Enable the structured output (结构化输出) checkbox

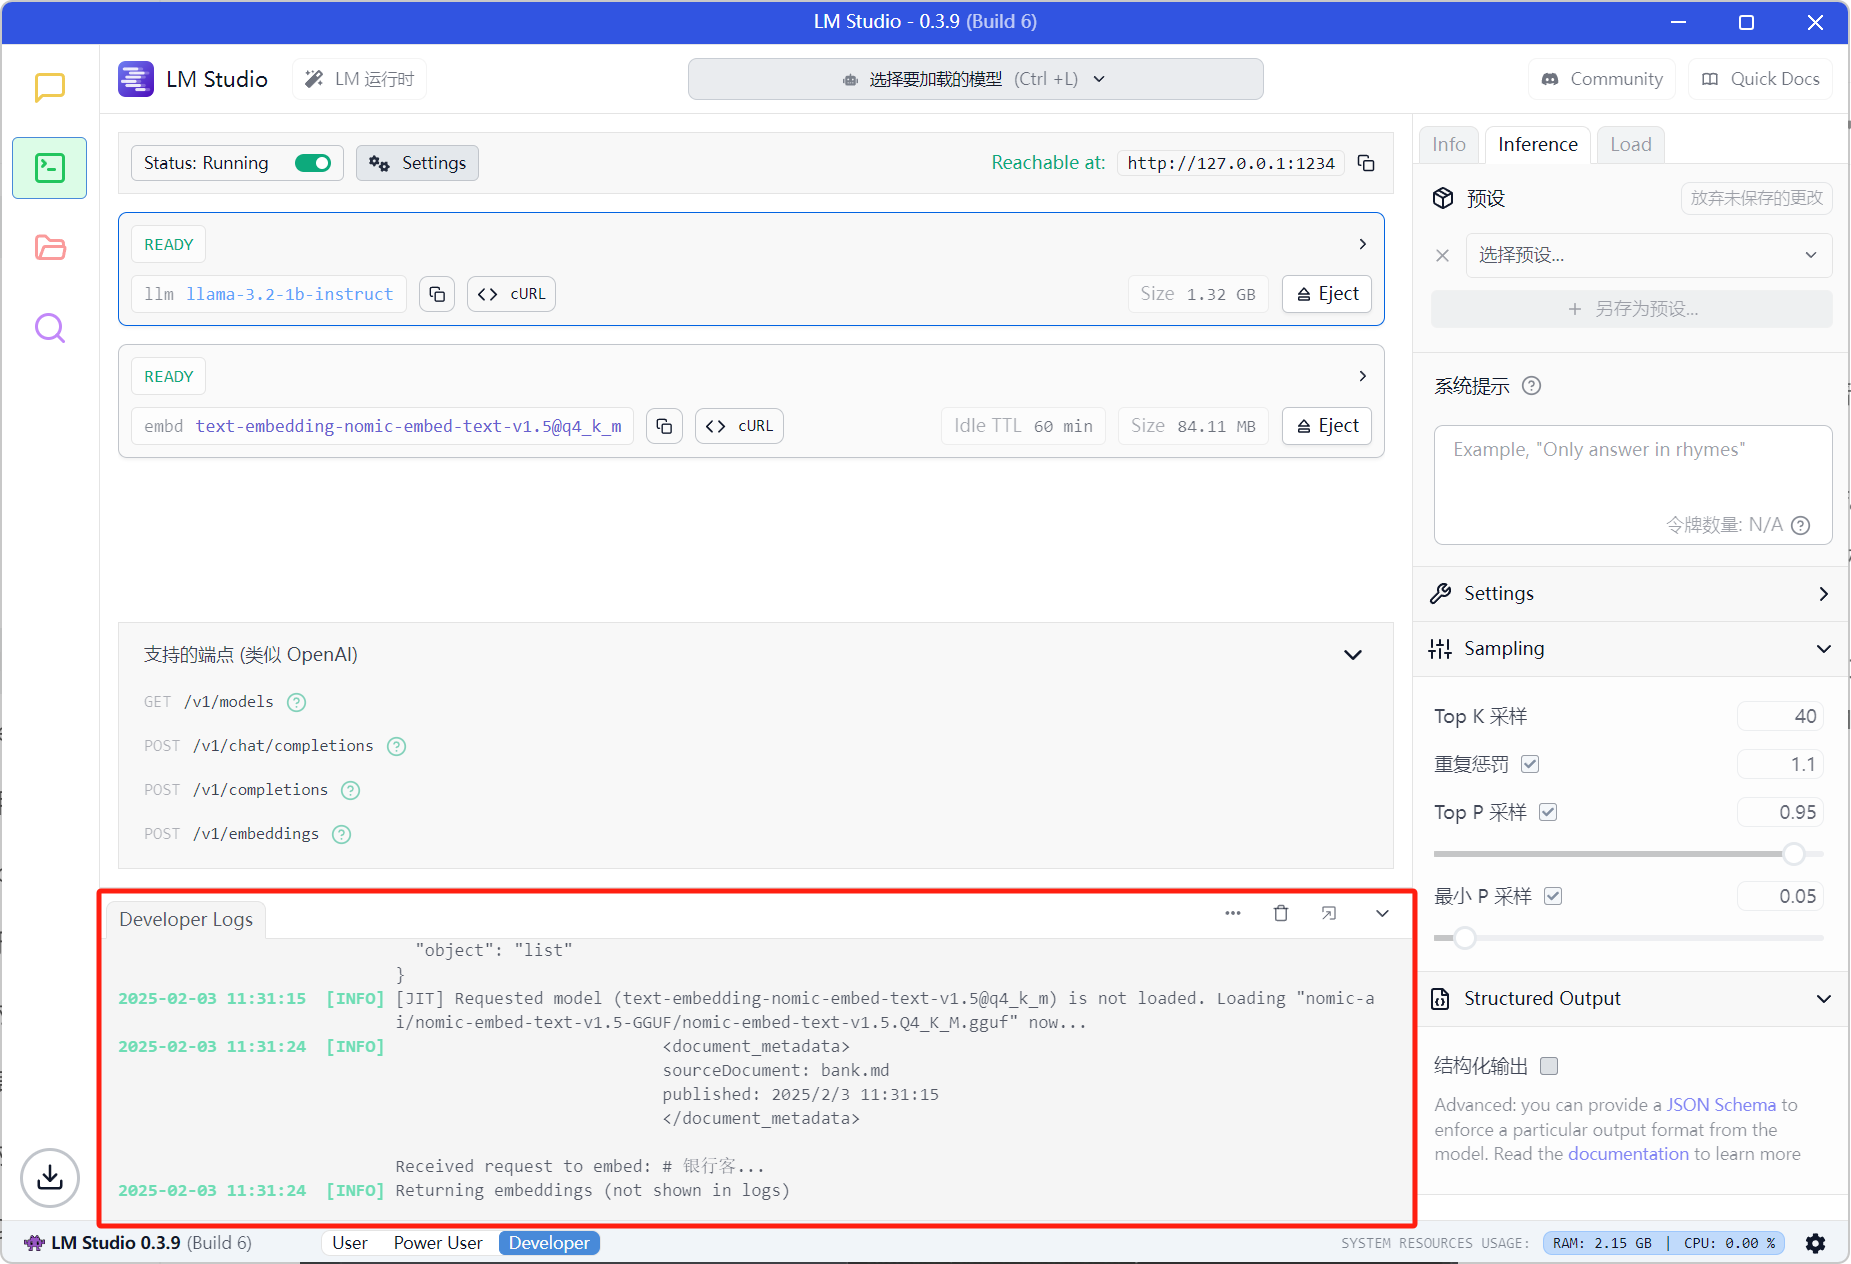pos(1549,1066)
